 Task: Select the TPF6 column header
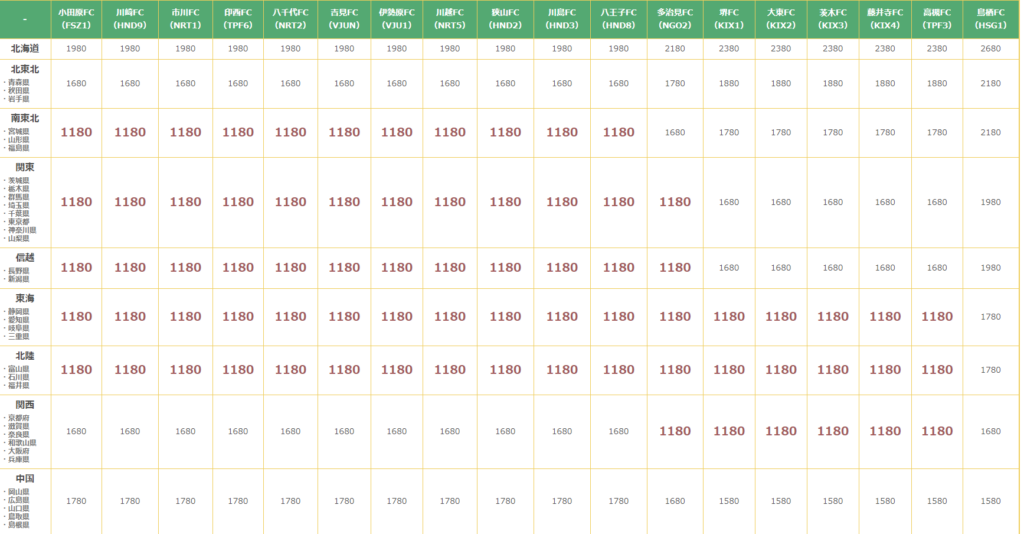point(238,18)
